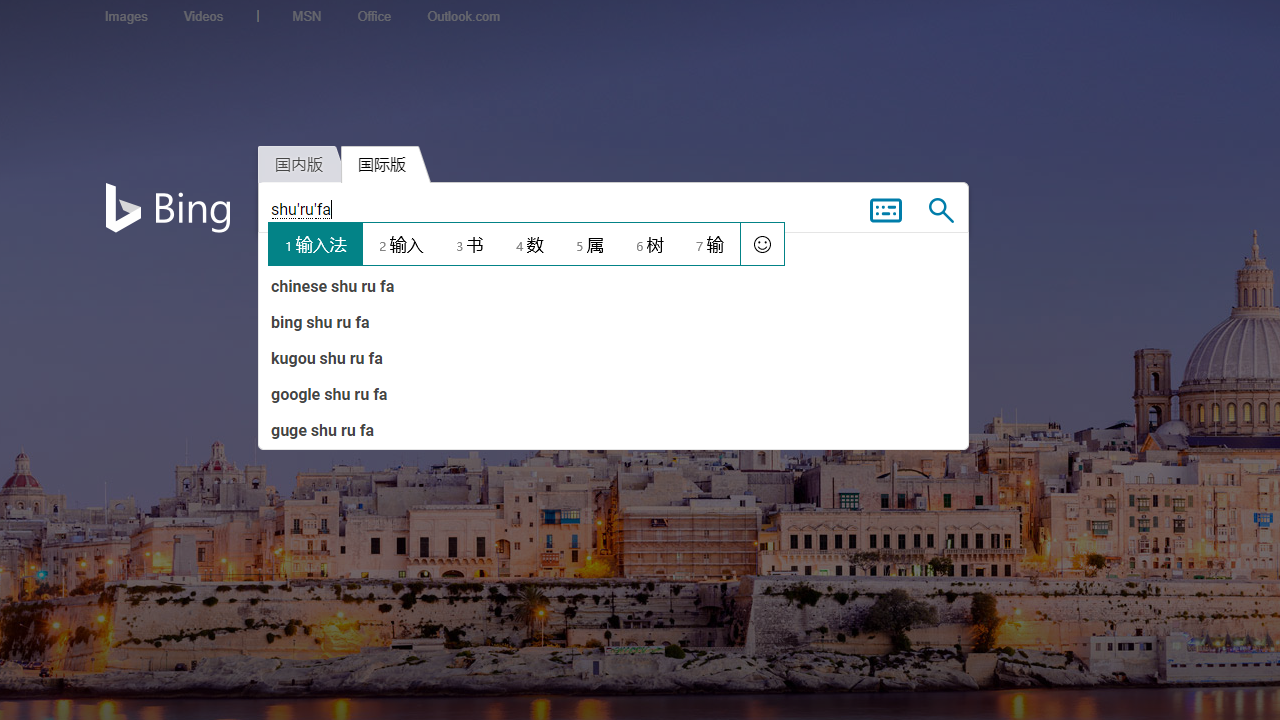1280x720 pixels.
Task: Switch to the 国内版 tab
Action: pyautogui.click(x=299, y=165)
